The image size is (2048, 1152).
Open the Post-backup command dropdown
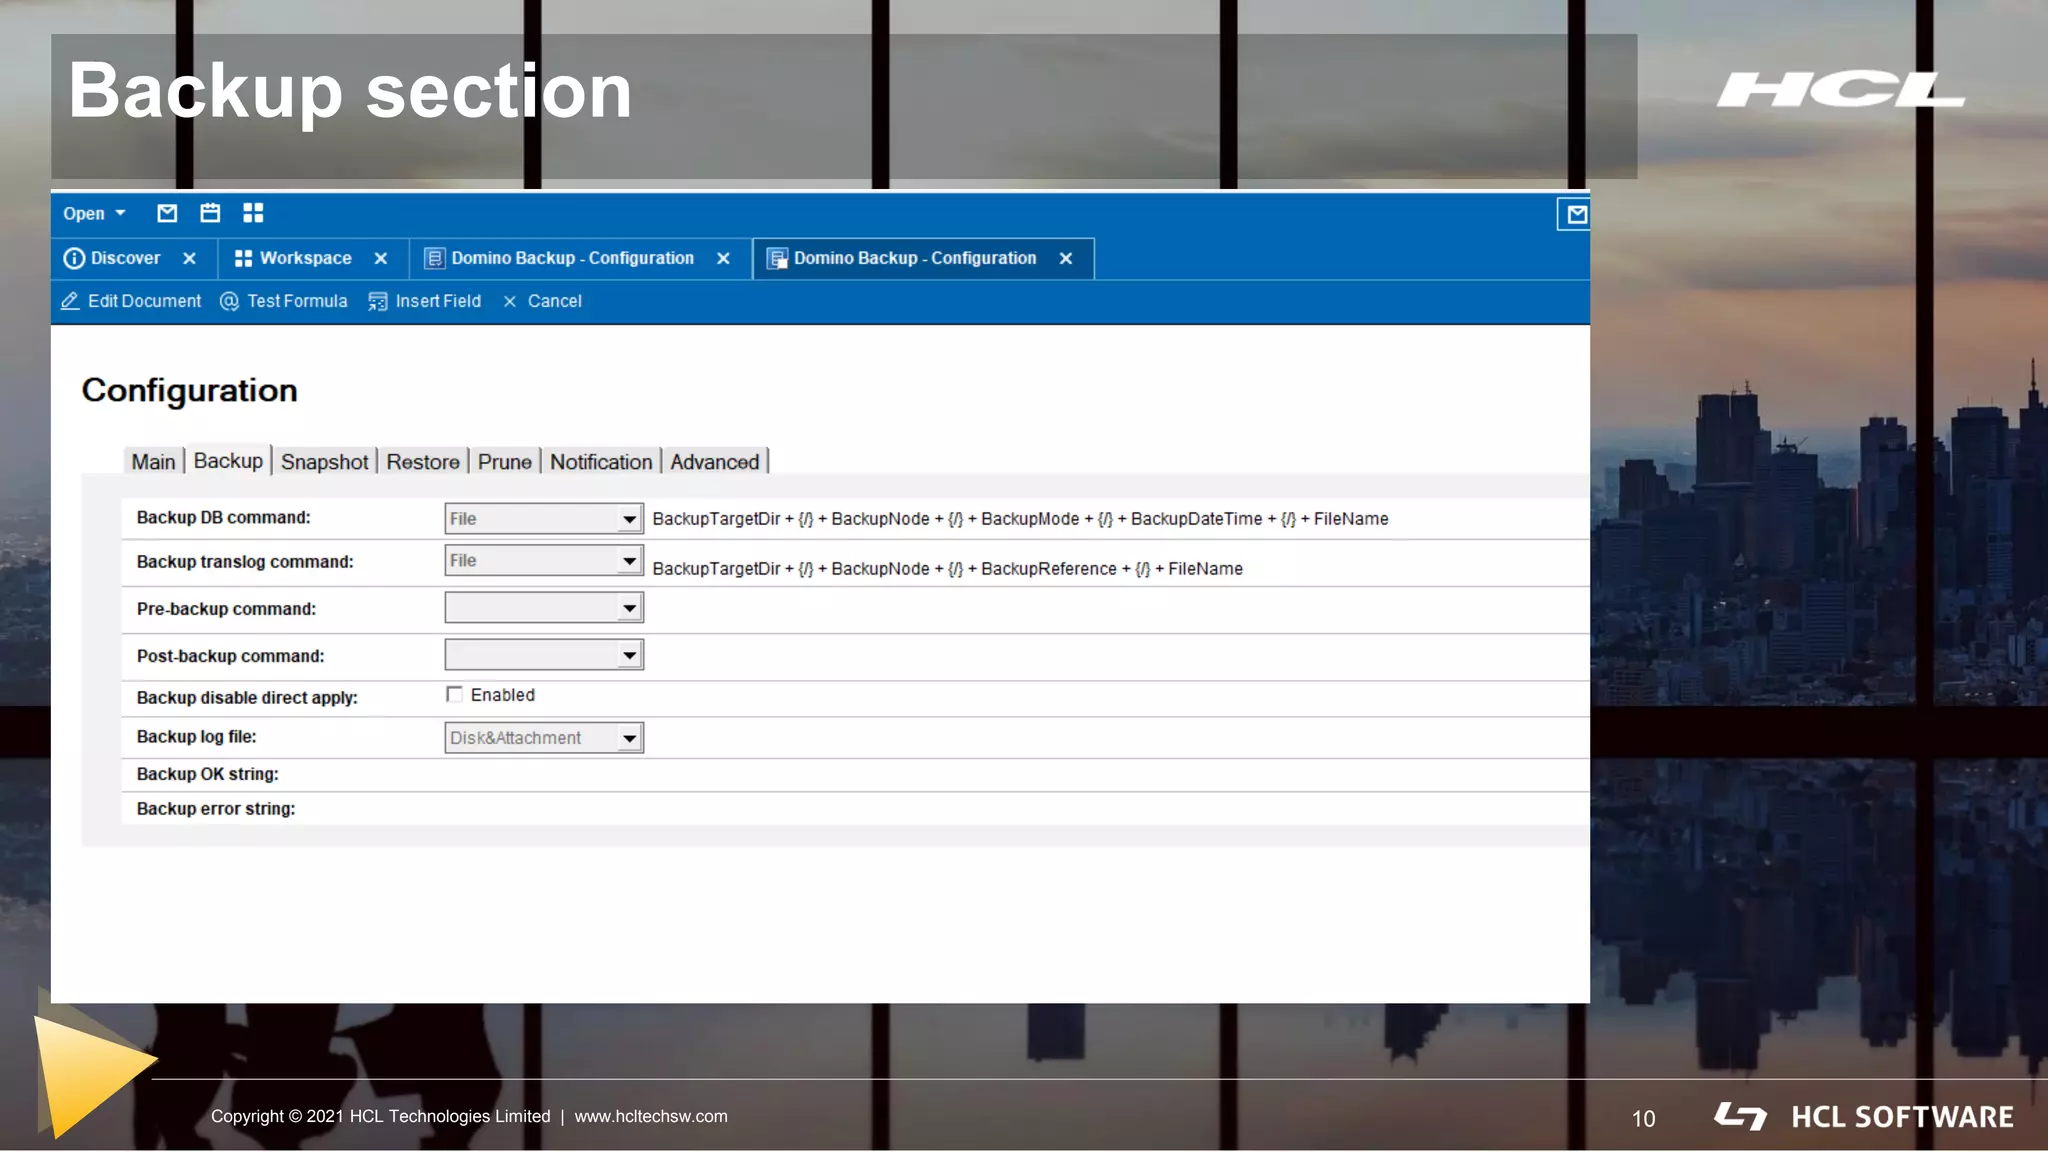[629, 656]
